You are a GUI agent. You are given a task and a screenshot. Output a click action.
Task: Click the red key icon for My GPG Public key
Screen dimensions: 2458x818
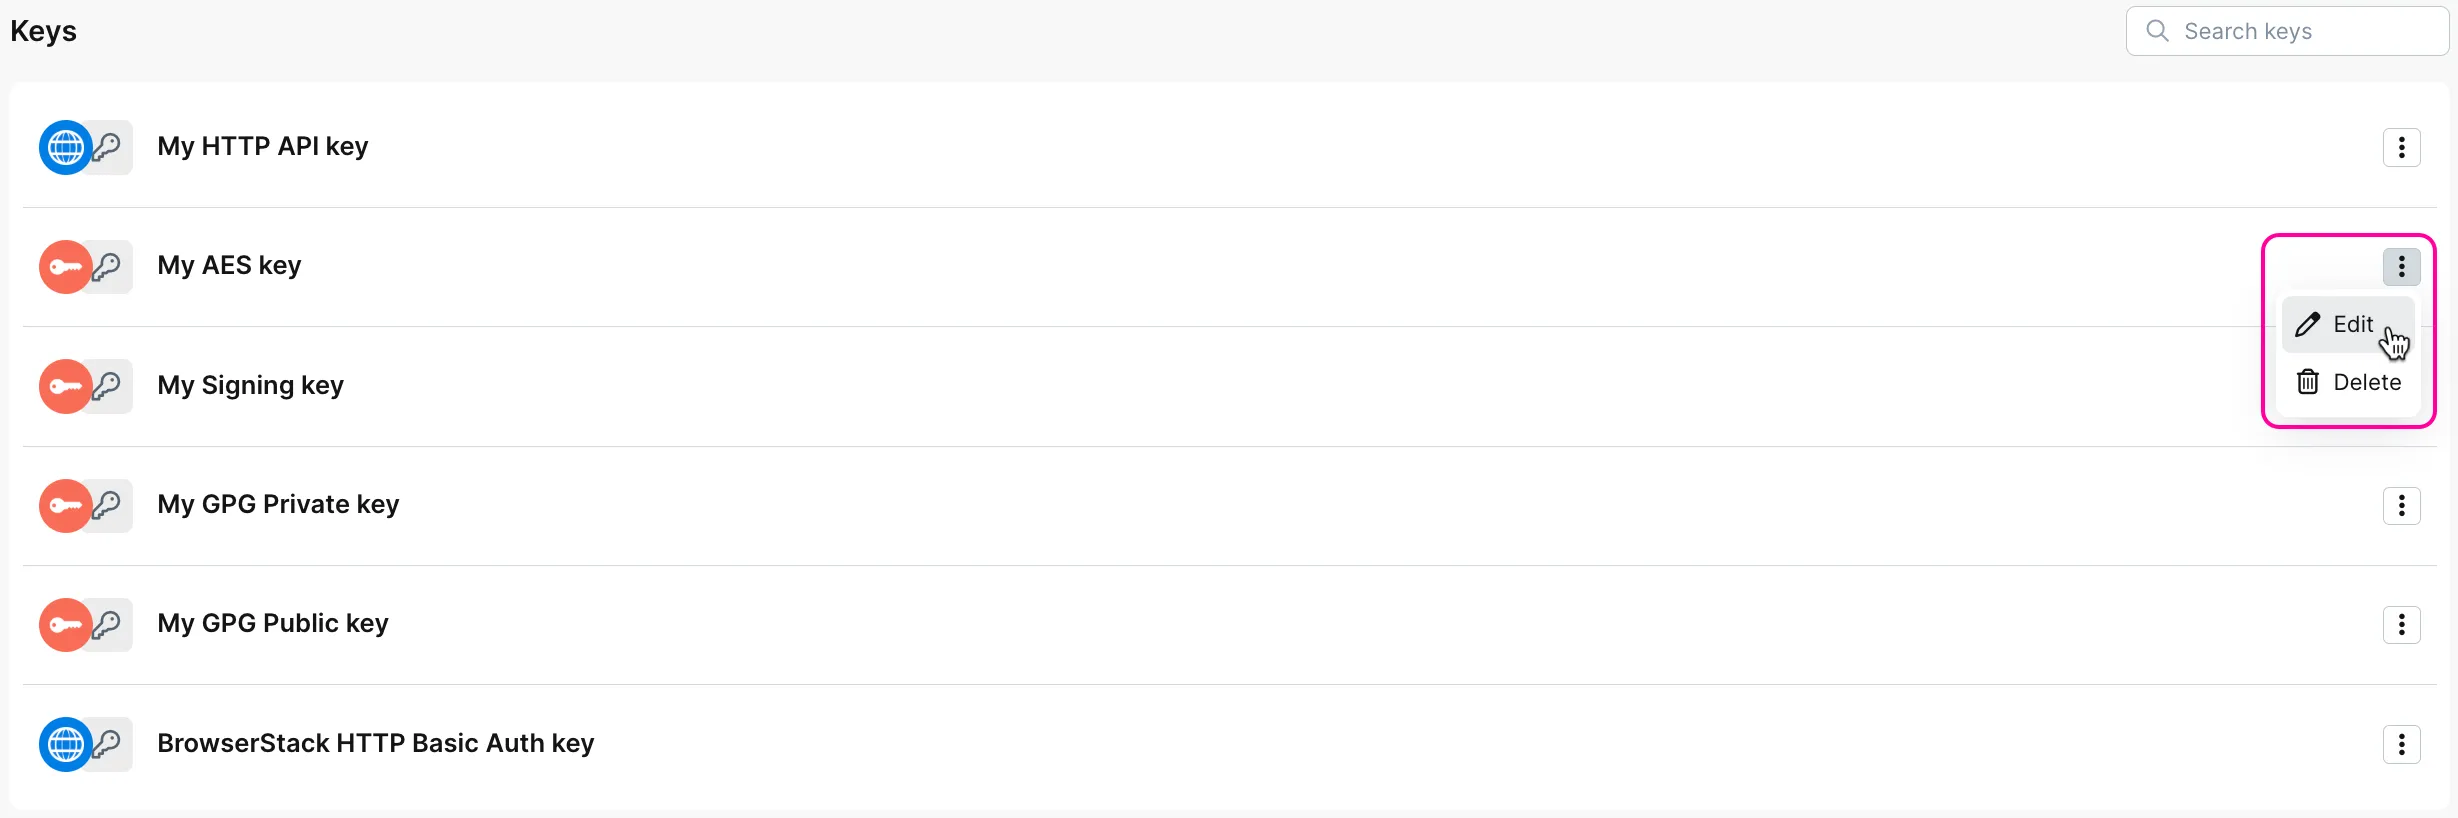66,625
